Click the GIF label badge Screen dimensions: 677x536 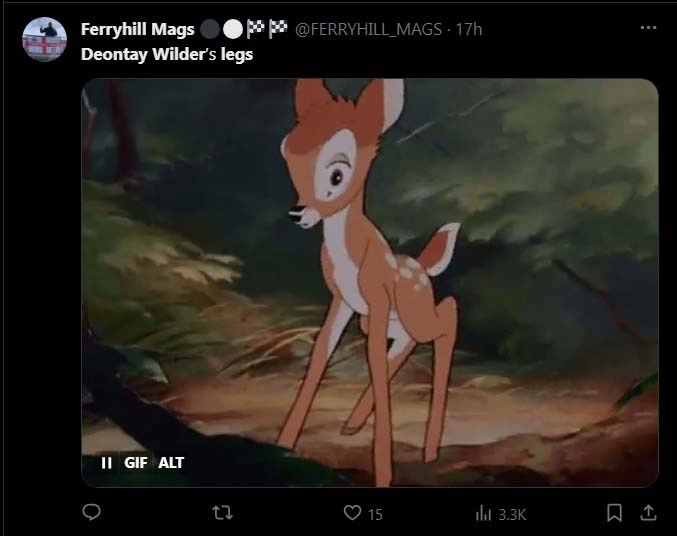click(136, 462)
